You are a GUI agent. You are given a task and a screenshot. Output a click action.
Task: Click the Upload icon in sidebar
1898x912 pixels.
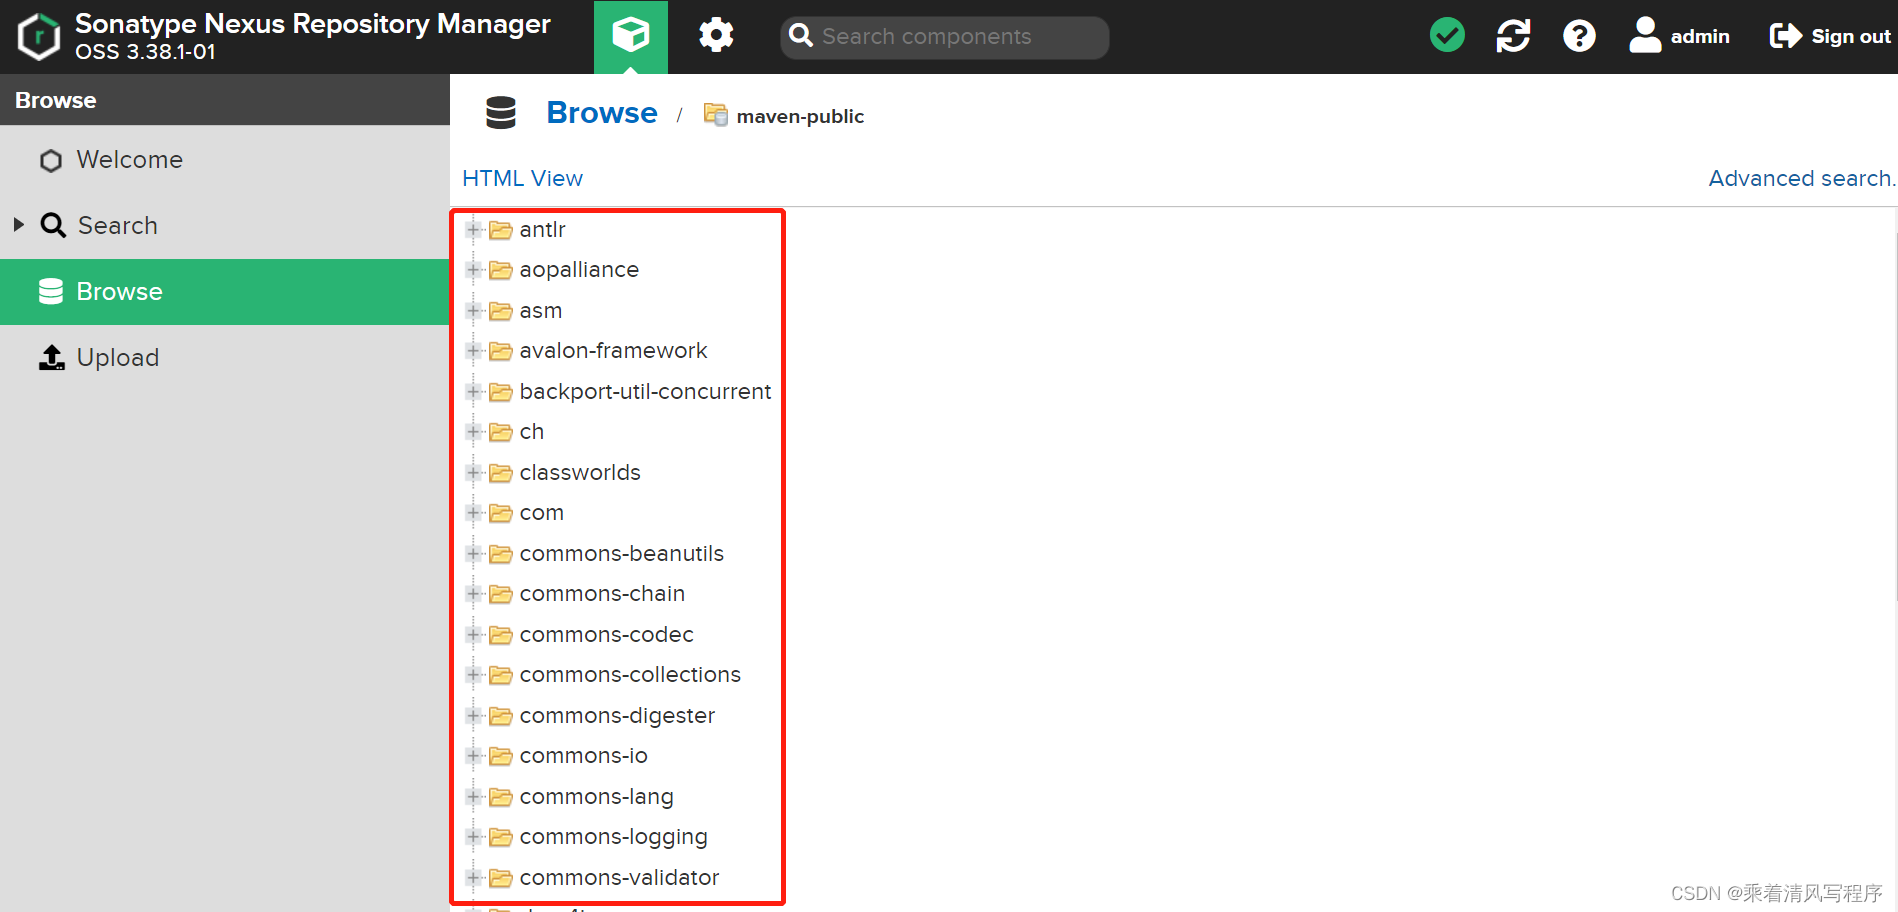(x=51, y=357)
